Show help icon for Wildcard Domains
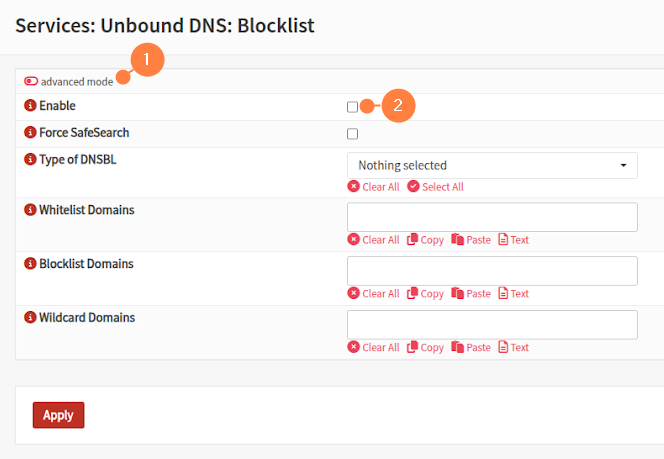Viewport: 664px width, 459px height. coord(30,318)
